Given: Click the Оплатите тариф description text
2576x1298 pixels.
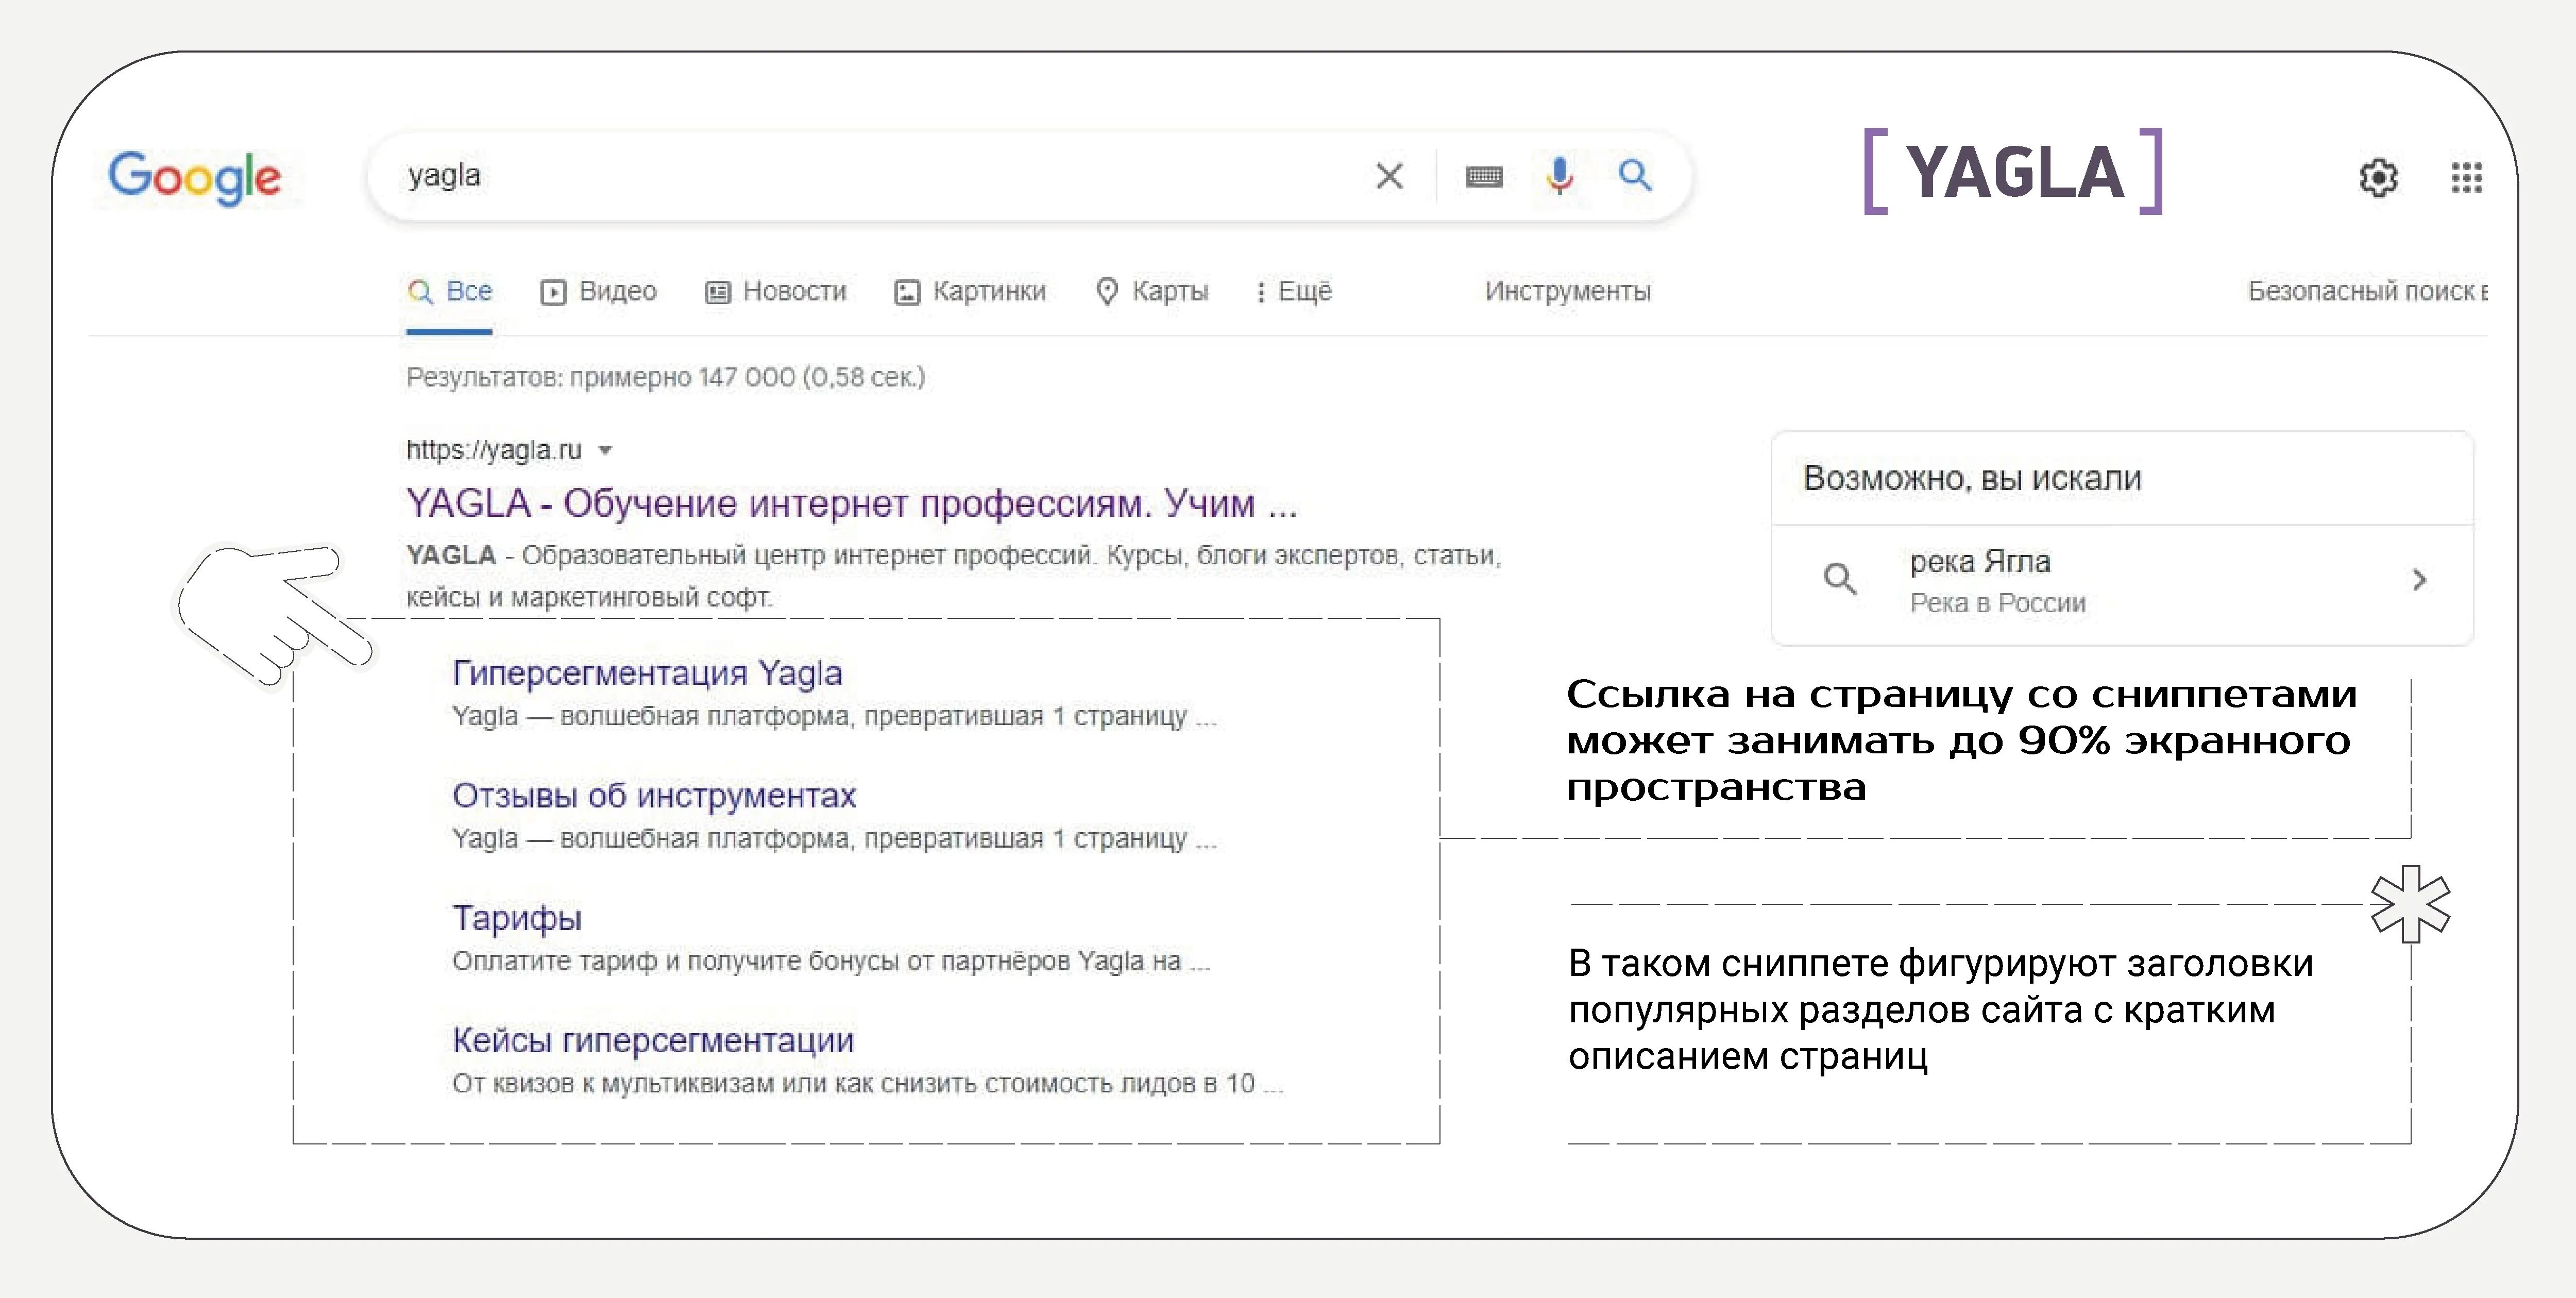Looking at the screenshot, I should click(x=831, y=962).
